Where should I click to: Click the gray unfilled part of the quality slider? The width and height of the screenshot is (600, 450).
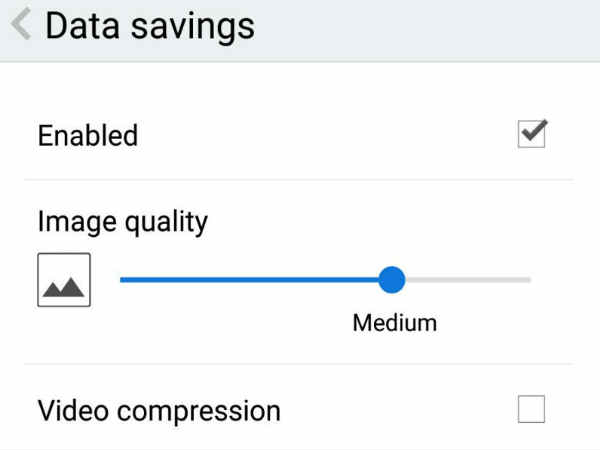pyautogui.click(x=468, y=280)
